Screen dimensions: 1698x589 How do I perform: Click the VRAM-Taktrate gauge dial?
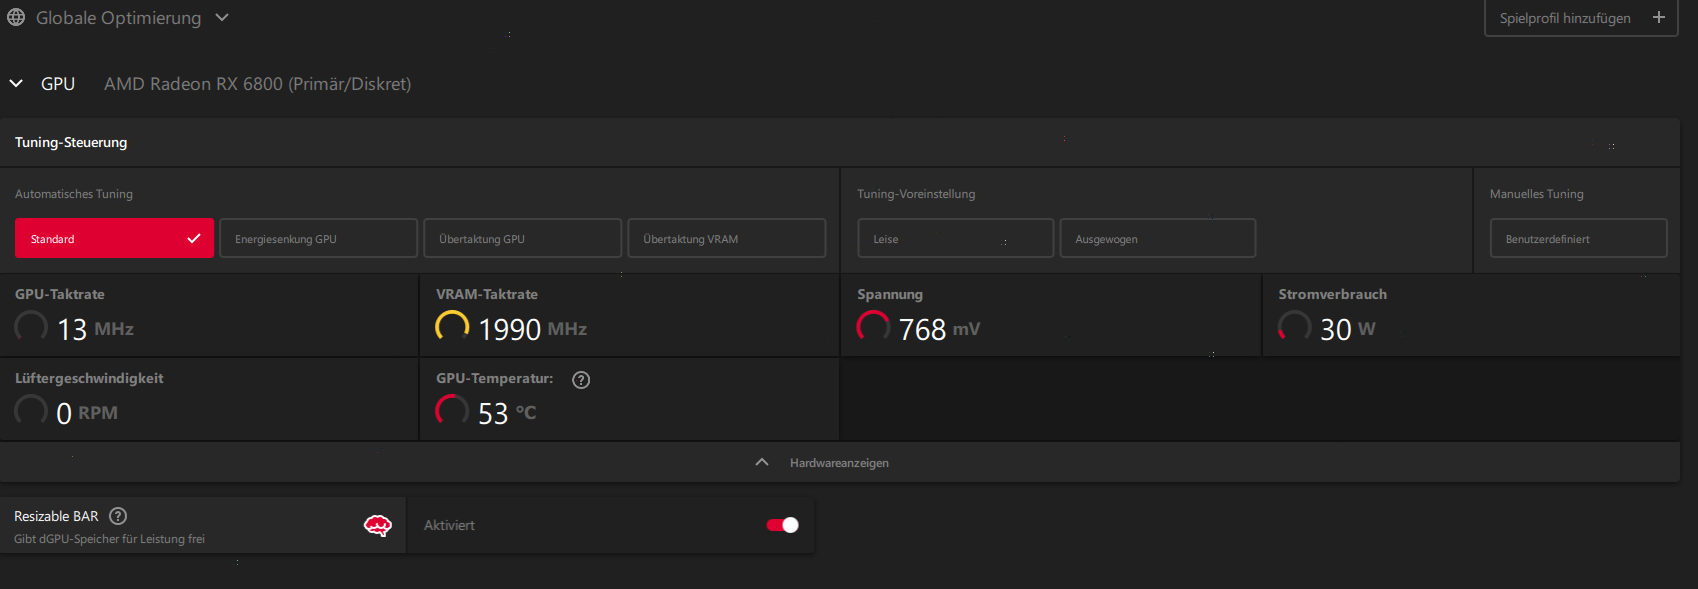pos(452,326)
